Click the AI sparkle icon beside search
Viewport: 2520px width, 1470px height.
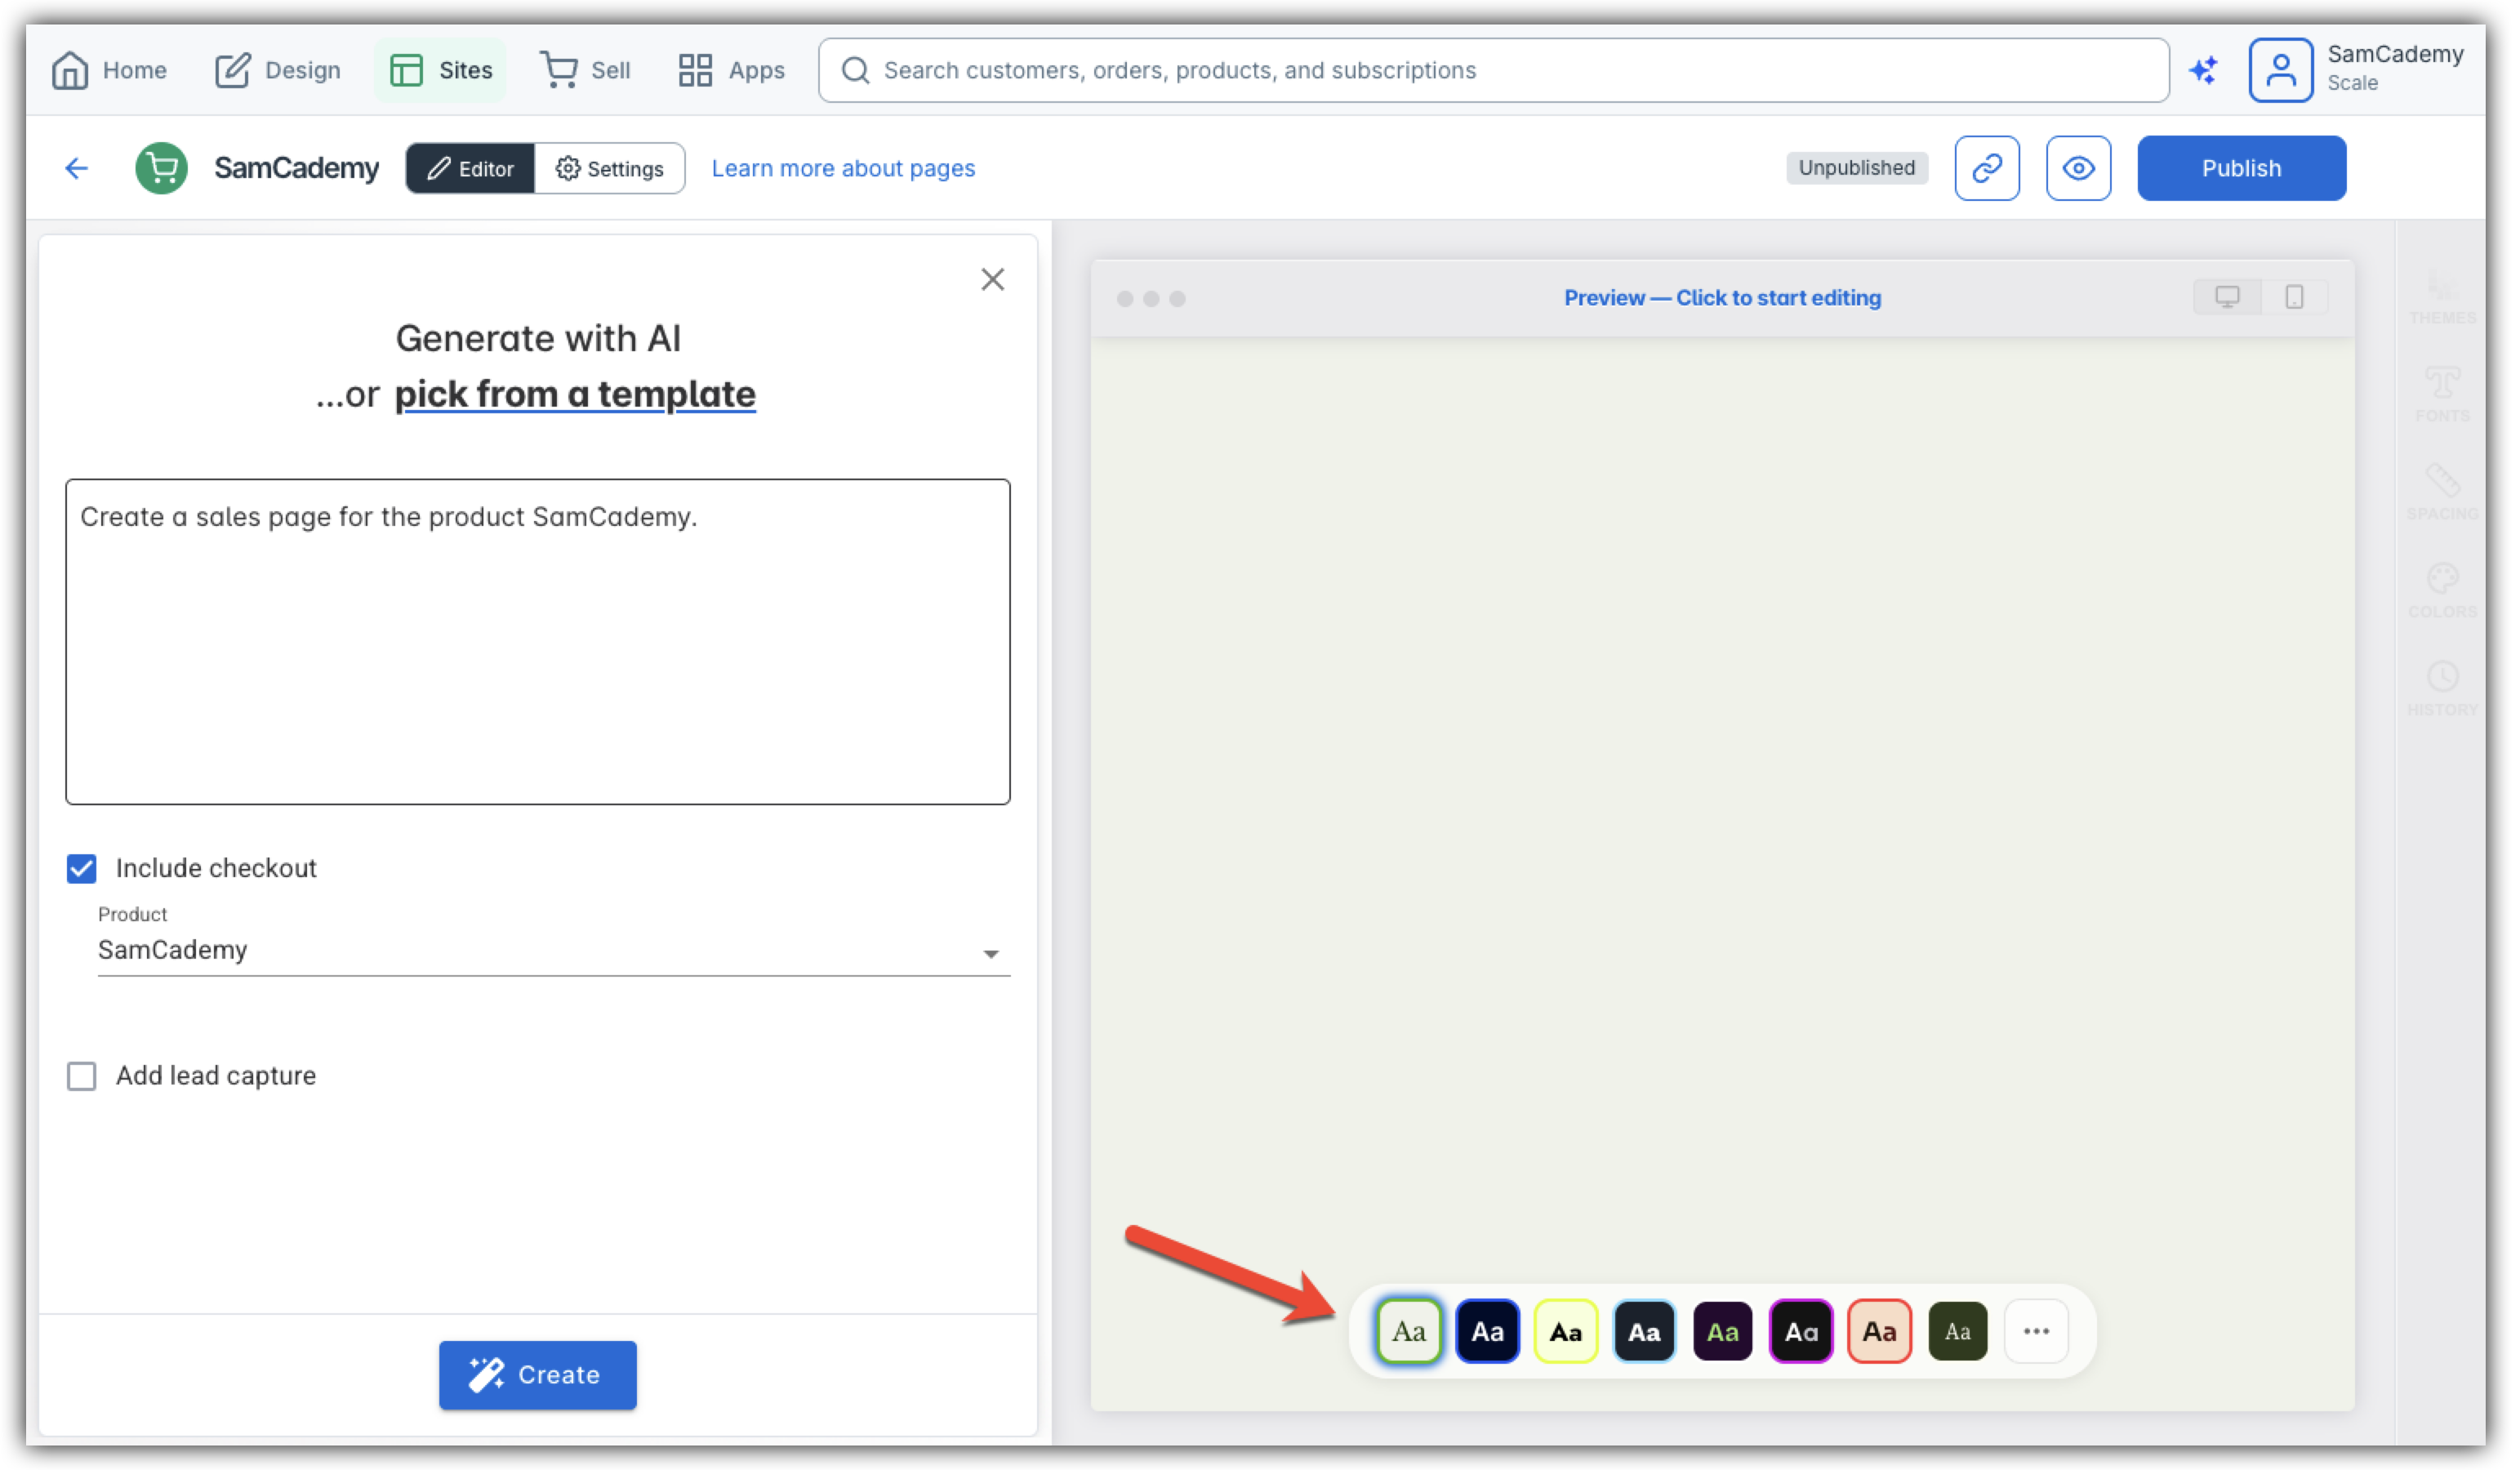click(2203, 70)
